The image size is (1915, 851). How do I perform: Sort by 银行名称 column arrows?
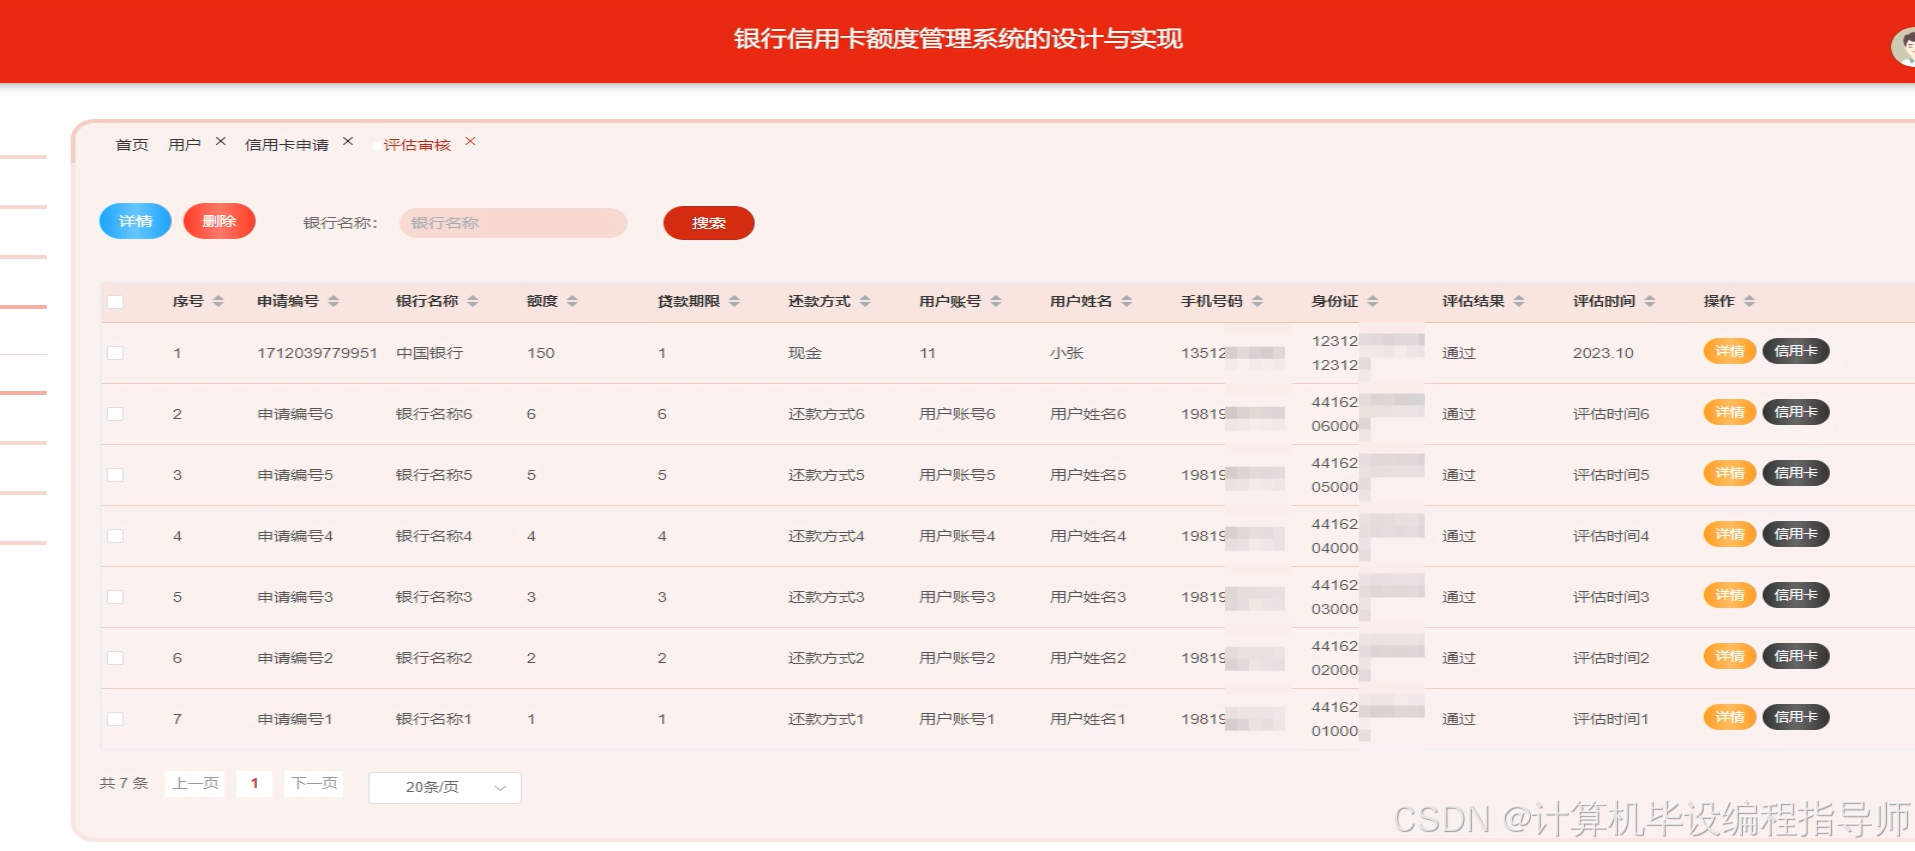(472, 301)
